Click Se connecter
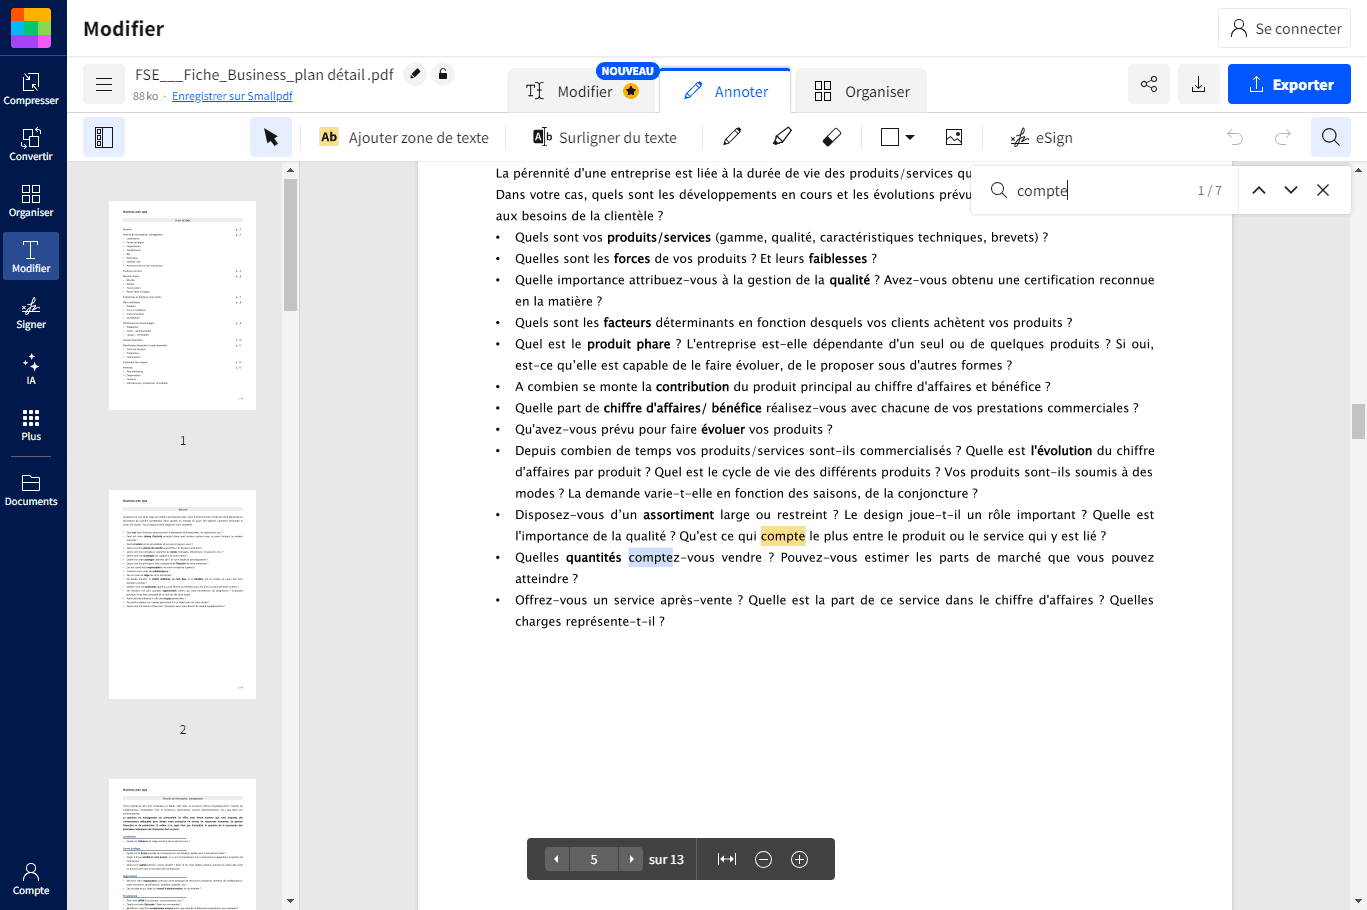This screenshot has width=1367, height=910. point(1285,28)
